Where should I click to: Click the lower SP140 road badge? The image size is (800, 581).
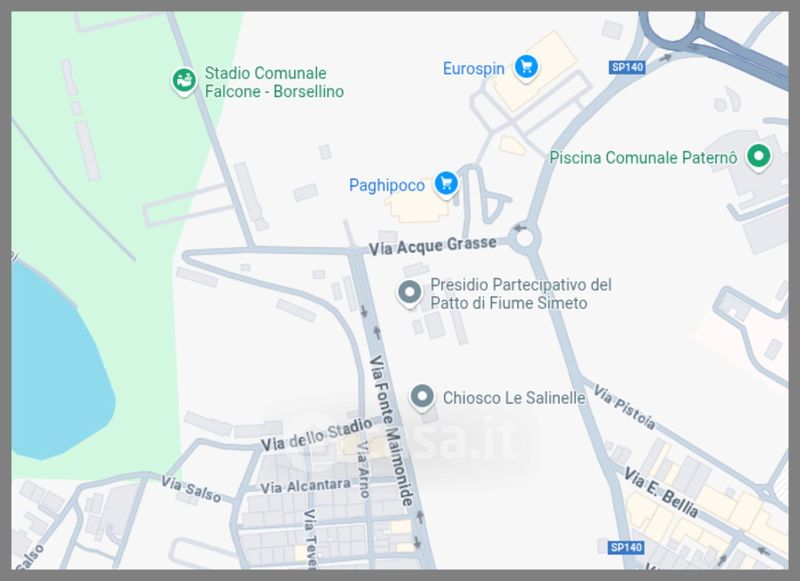tap(626, 547)
